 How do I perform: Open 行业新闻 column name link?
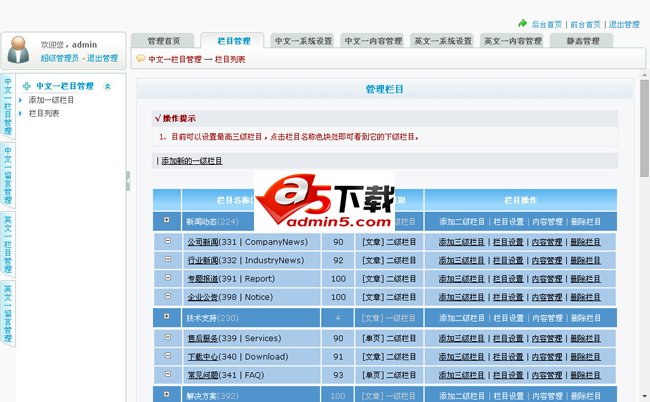pyautogui.click(x=203, y=260)
